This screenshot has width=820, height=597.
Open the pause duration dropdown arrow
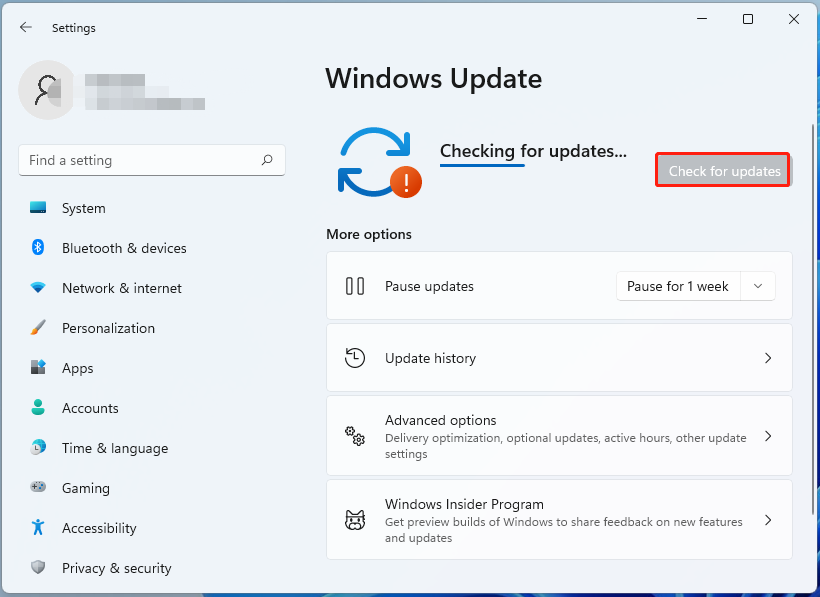click(x=758, y=286)
